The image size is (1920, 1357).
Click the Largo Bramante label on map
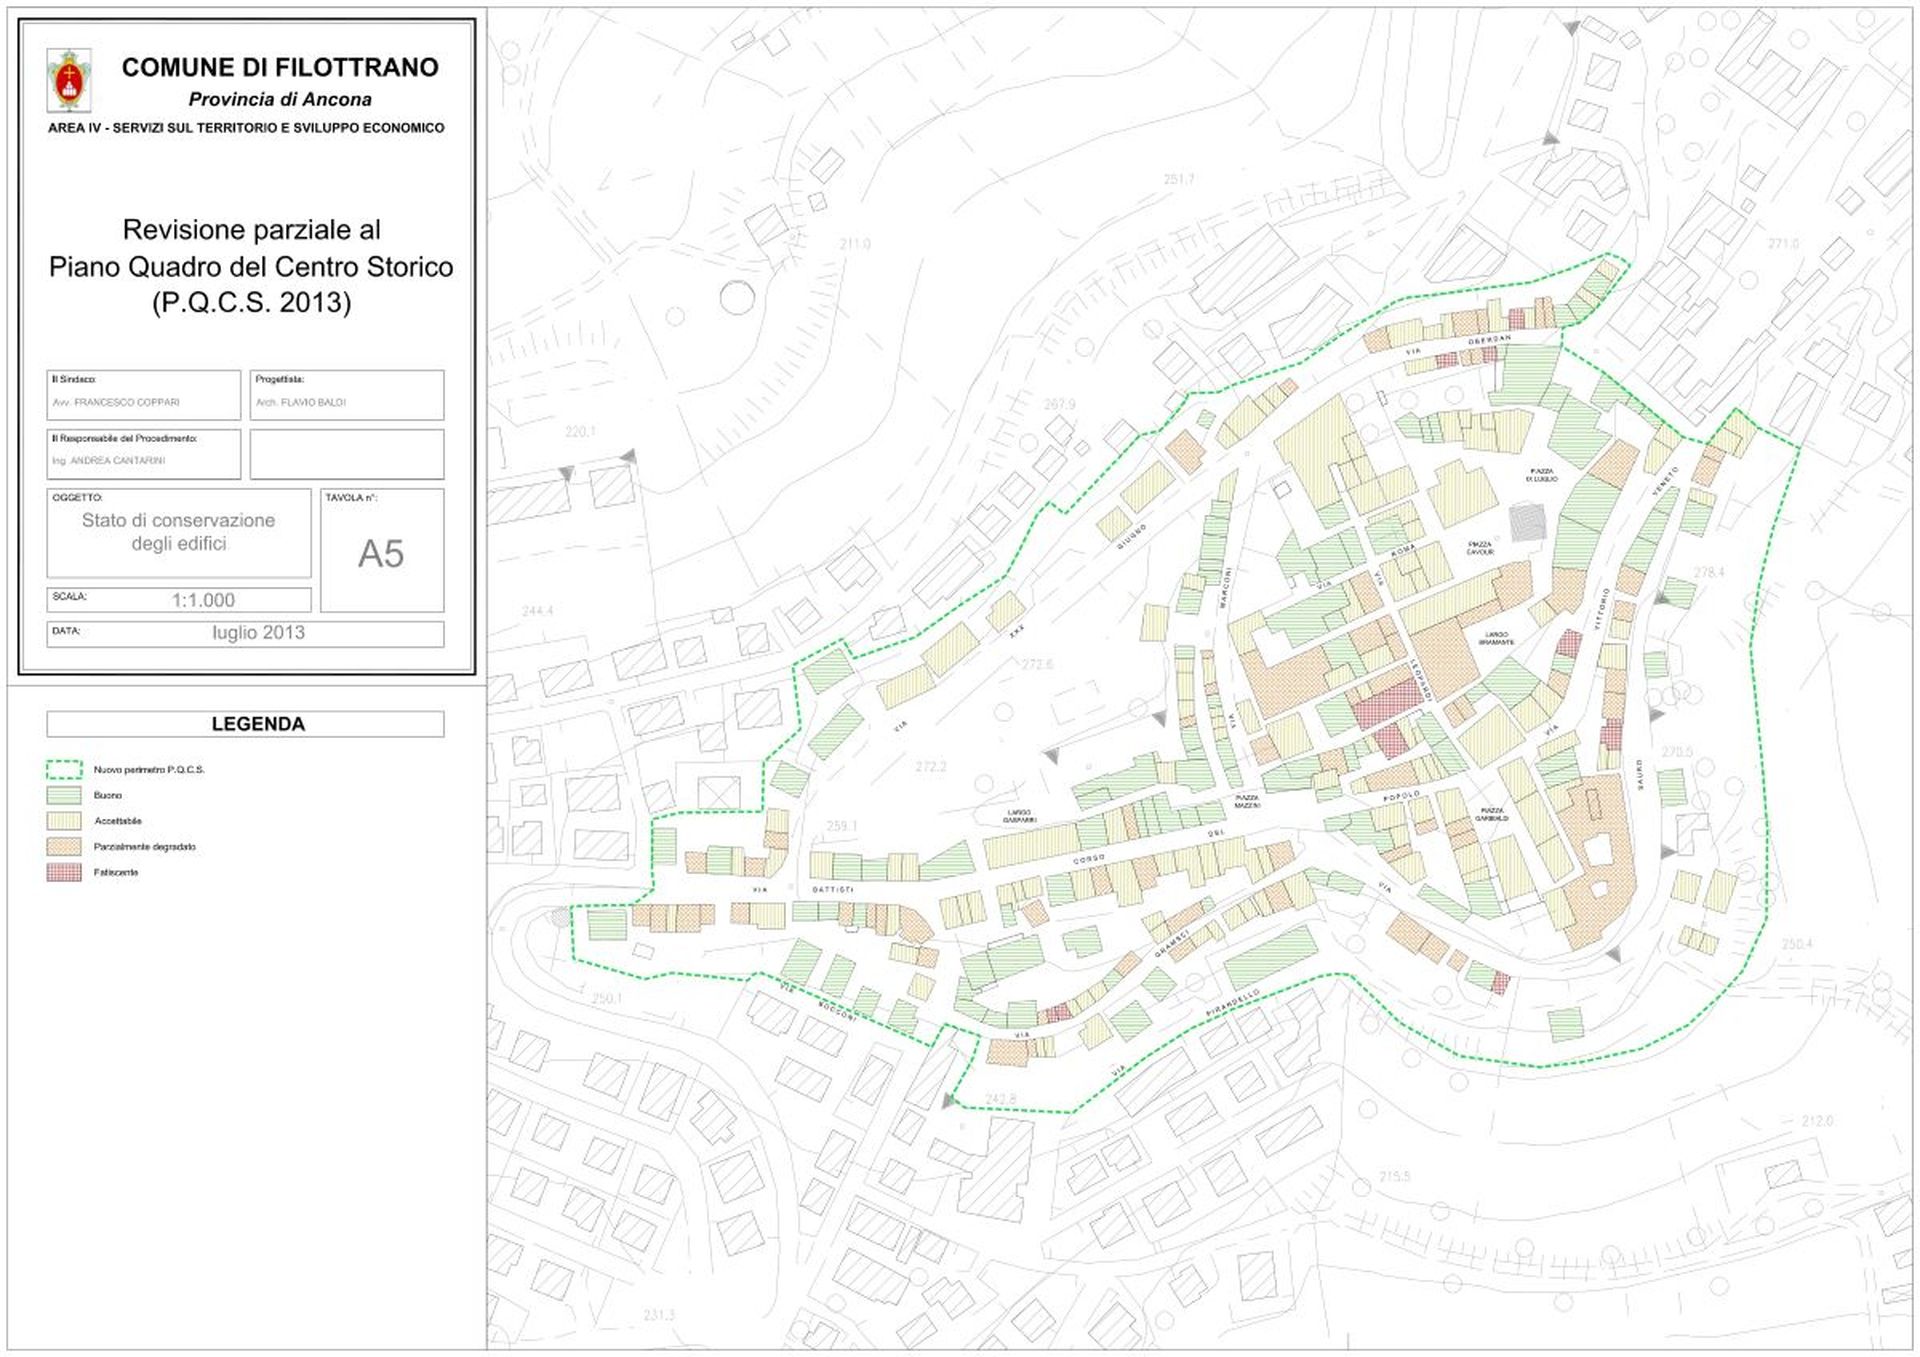click(x=1496, y=638)
